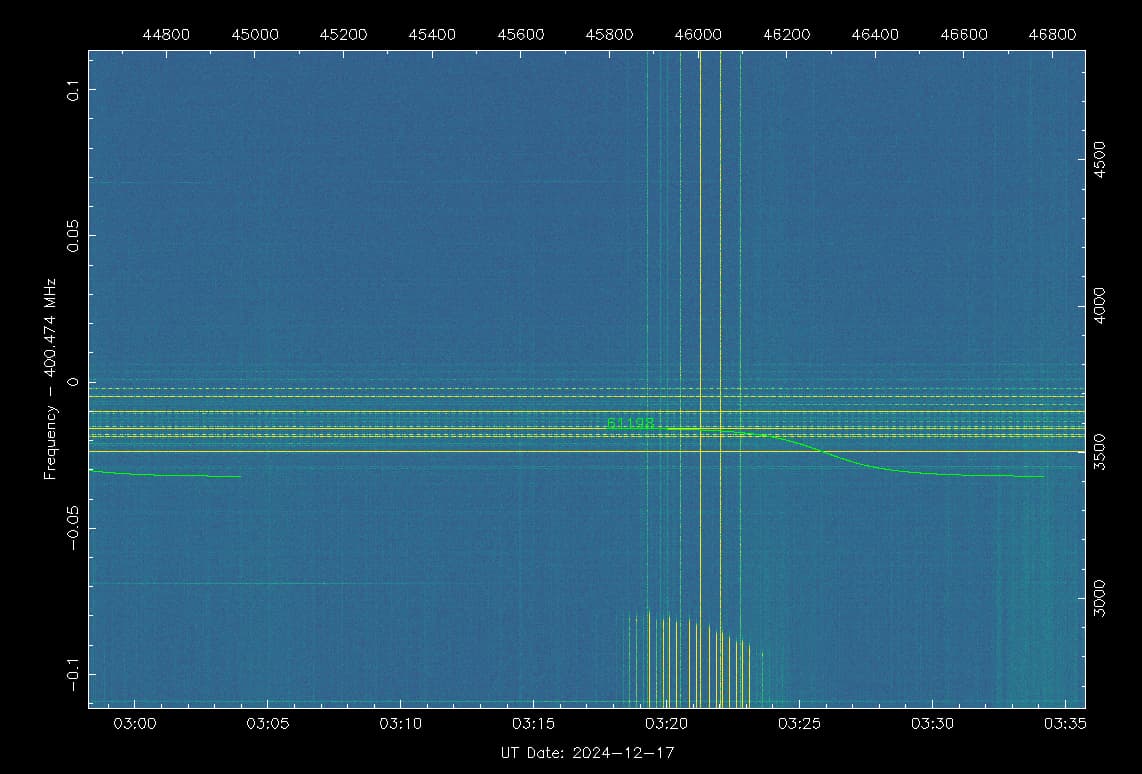The image size is (1142, 774).
Task: Click the -0.1 frequency tick label
Action: (73, 675)
